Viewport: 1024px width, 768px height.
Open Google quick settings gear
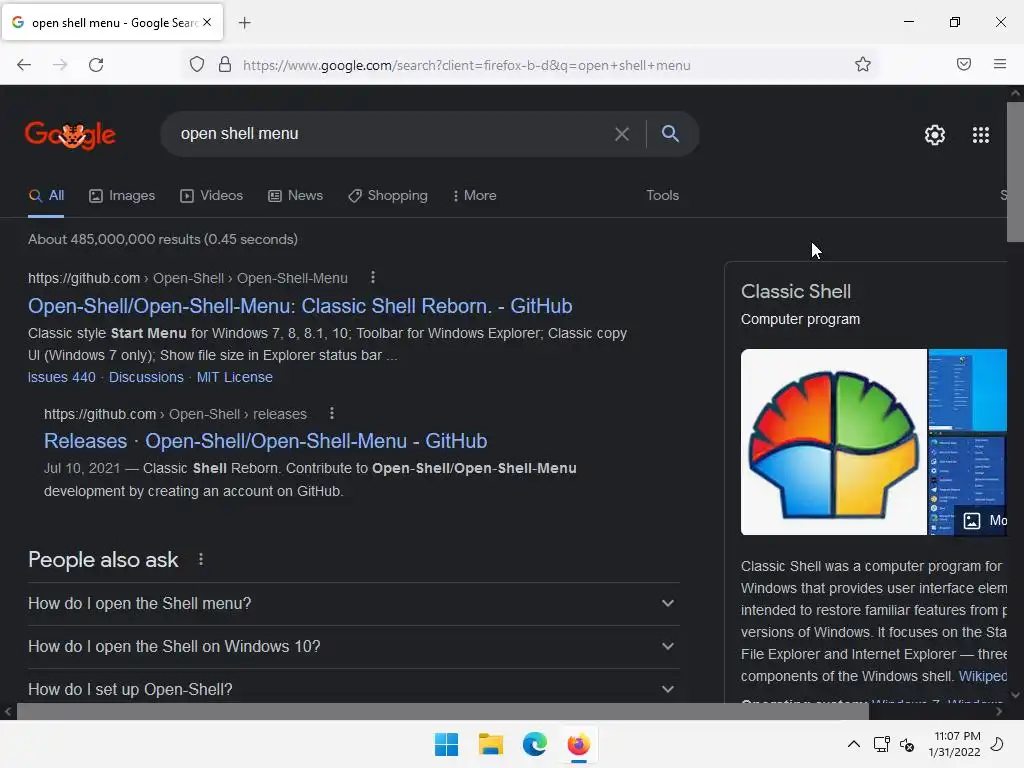(935, 135)
